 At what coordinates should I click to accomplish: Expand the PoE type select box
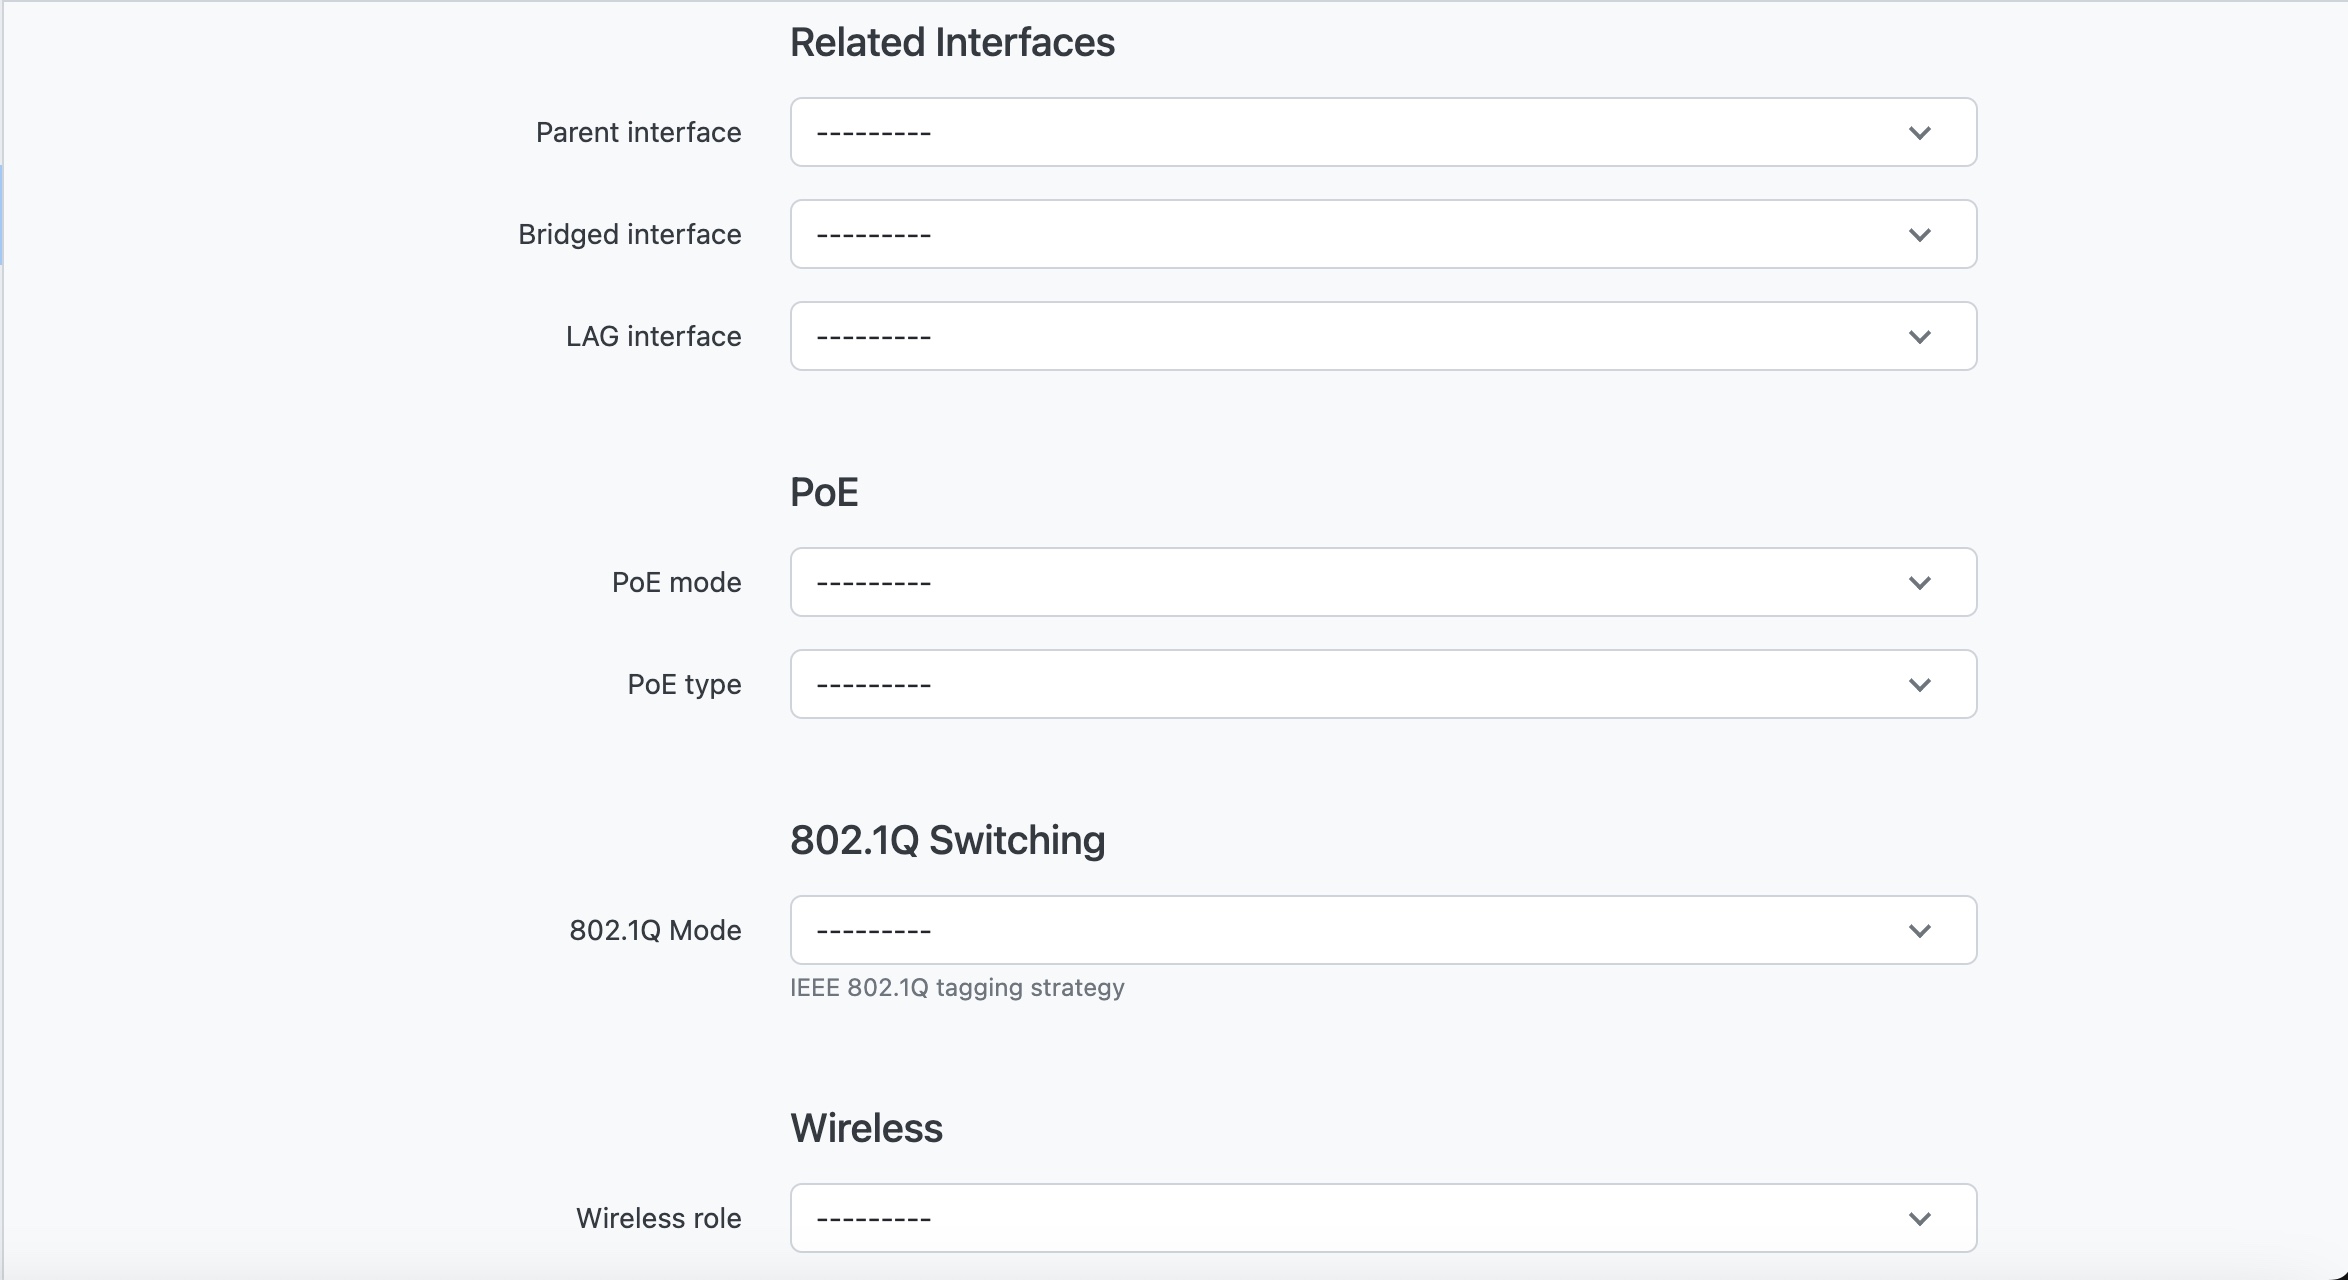pos(1382,684)
